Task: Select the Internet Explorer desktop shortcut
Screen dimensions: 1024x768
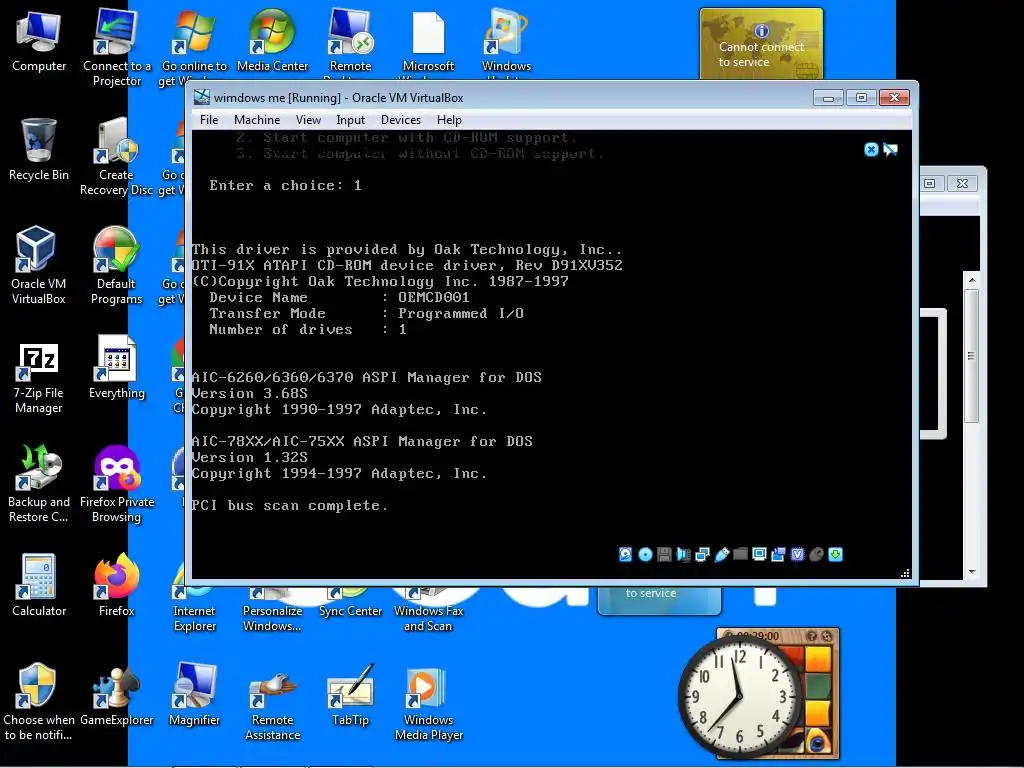Action: coord(194,609)
